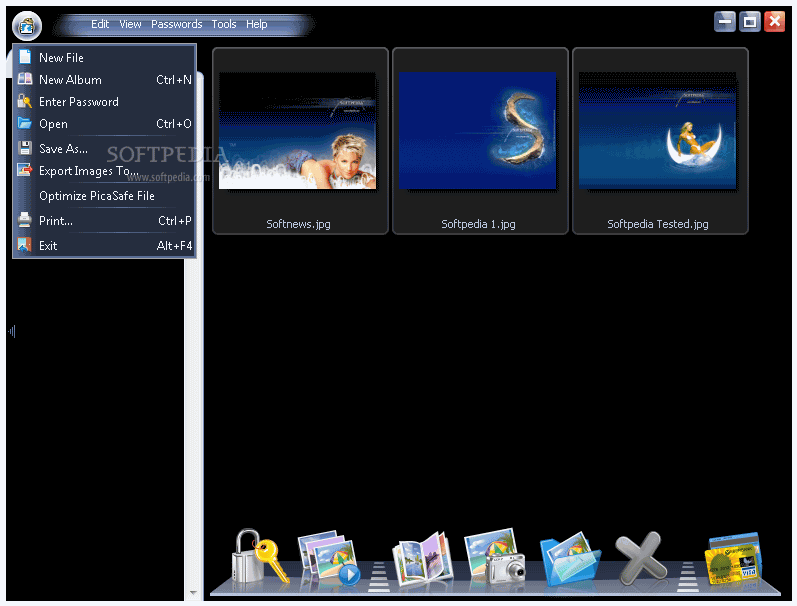The height and width of the screenshot is (606, 797).
Task: Close the PicaSafe window
Action: (774, 22)
